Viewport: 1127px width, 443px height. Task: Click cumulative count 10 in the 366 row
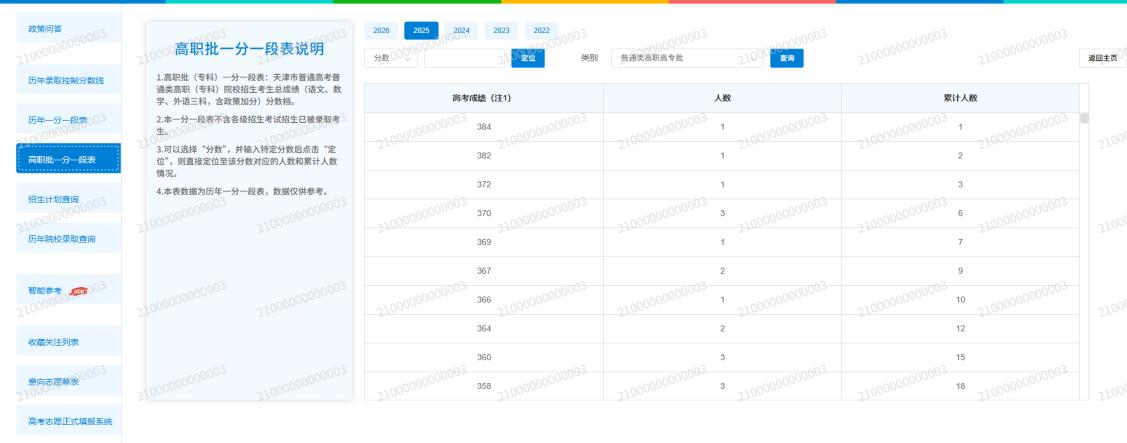click(x=960, y=300)
